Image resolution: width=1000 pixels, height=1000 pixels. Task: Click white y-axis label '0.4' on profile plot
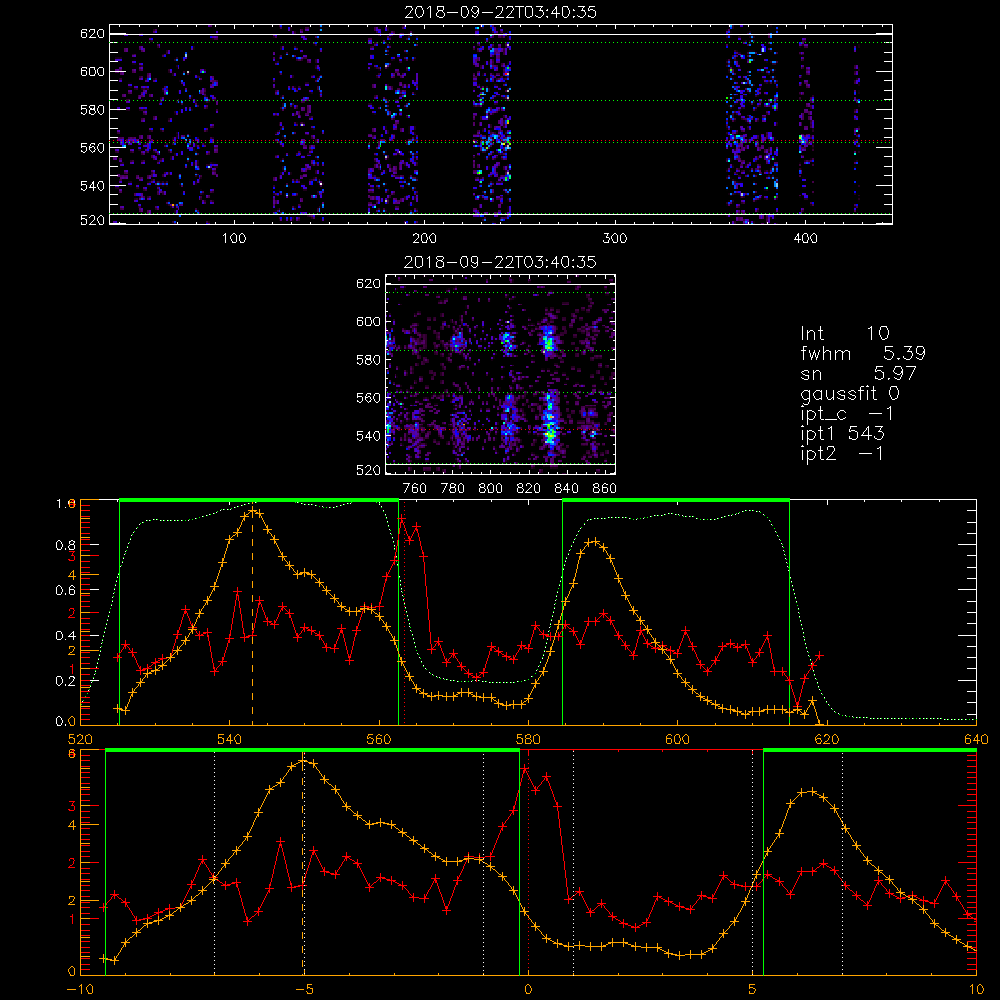point(65,636)
